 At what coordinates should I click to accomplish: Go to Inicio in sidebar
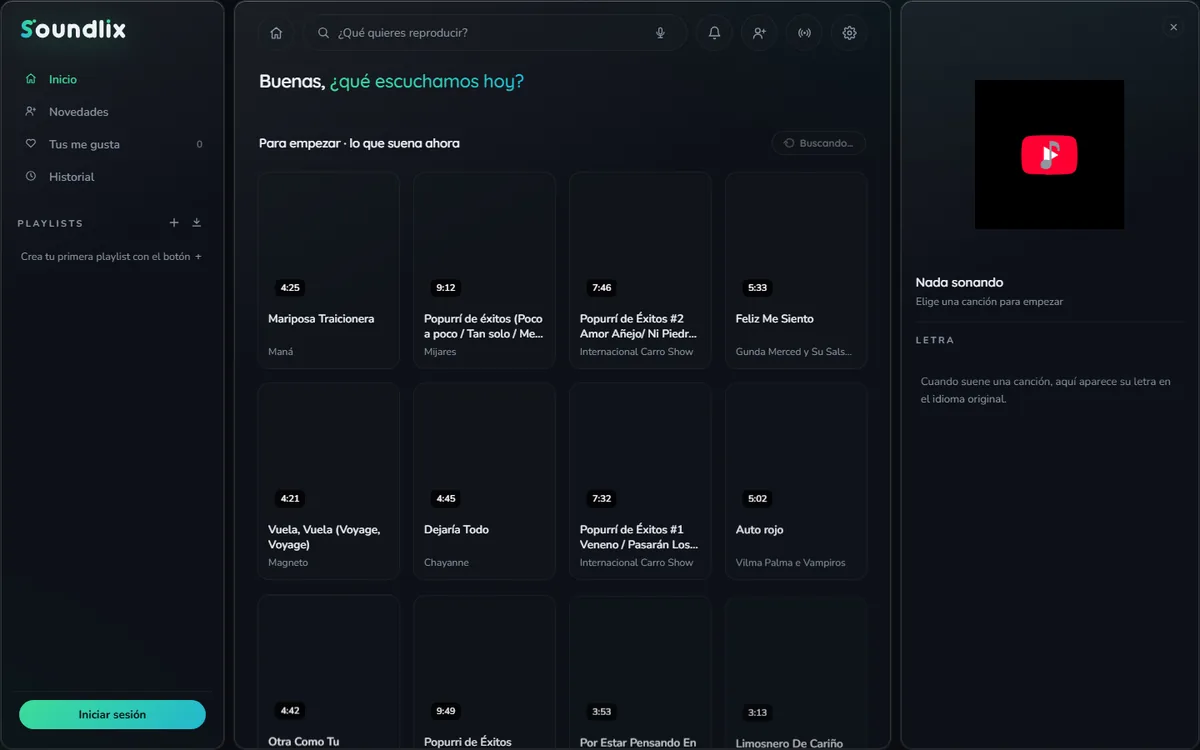tap(112, 79)
